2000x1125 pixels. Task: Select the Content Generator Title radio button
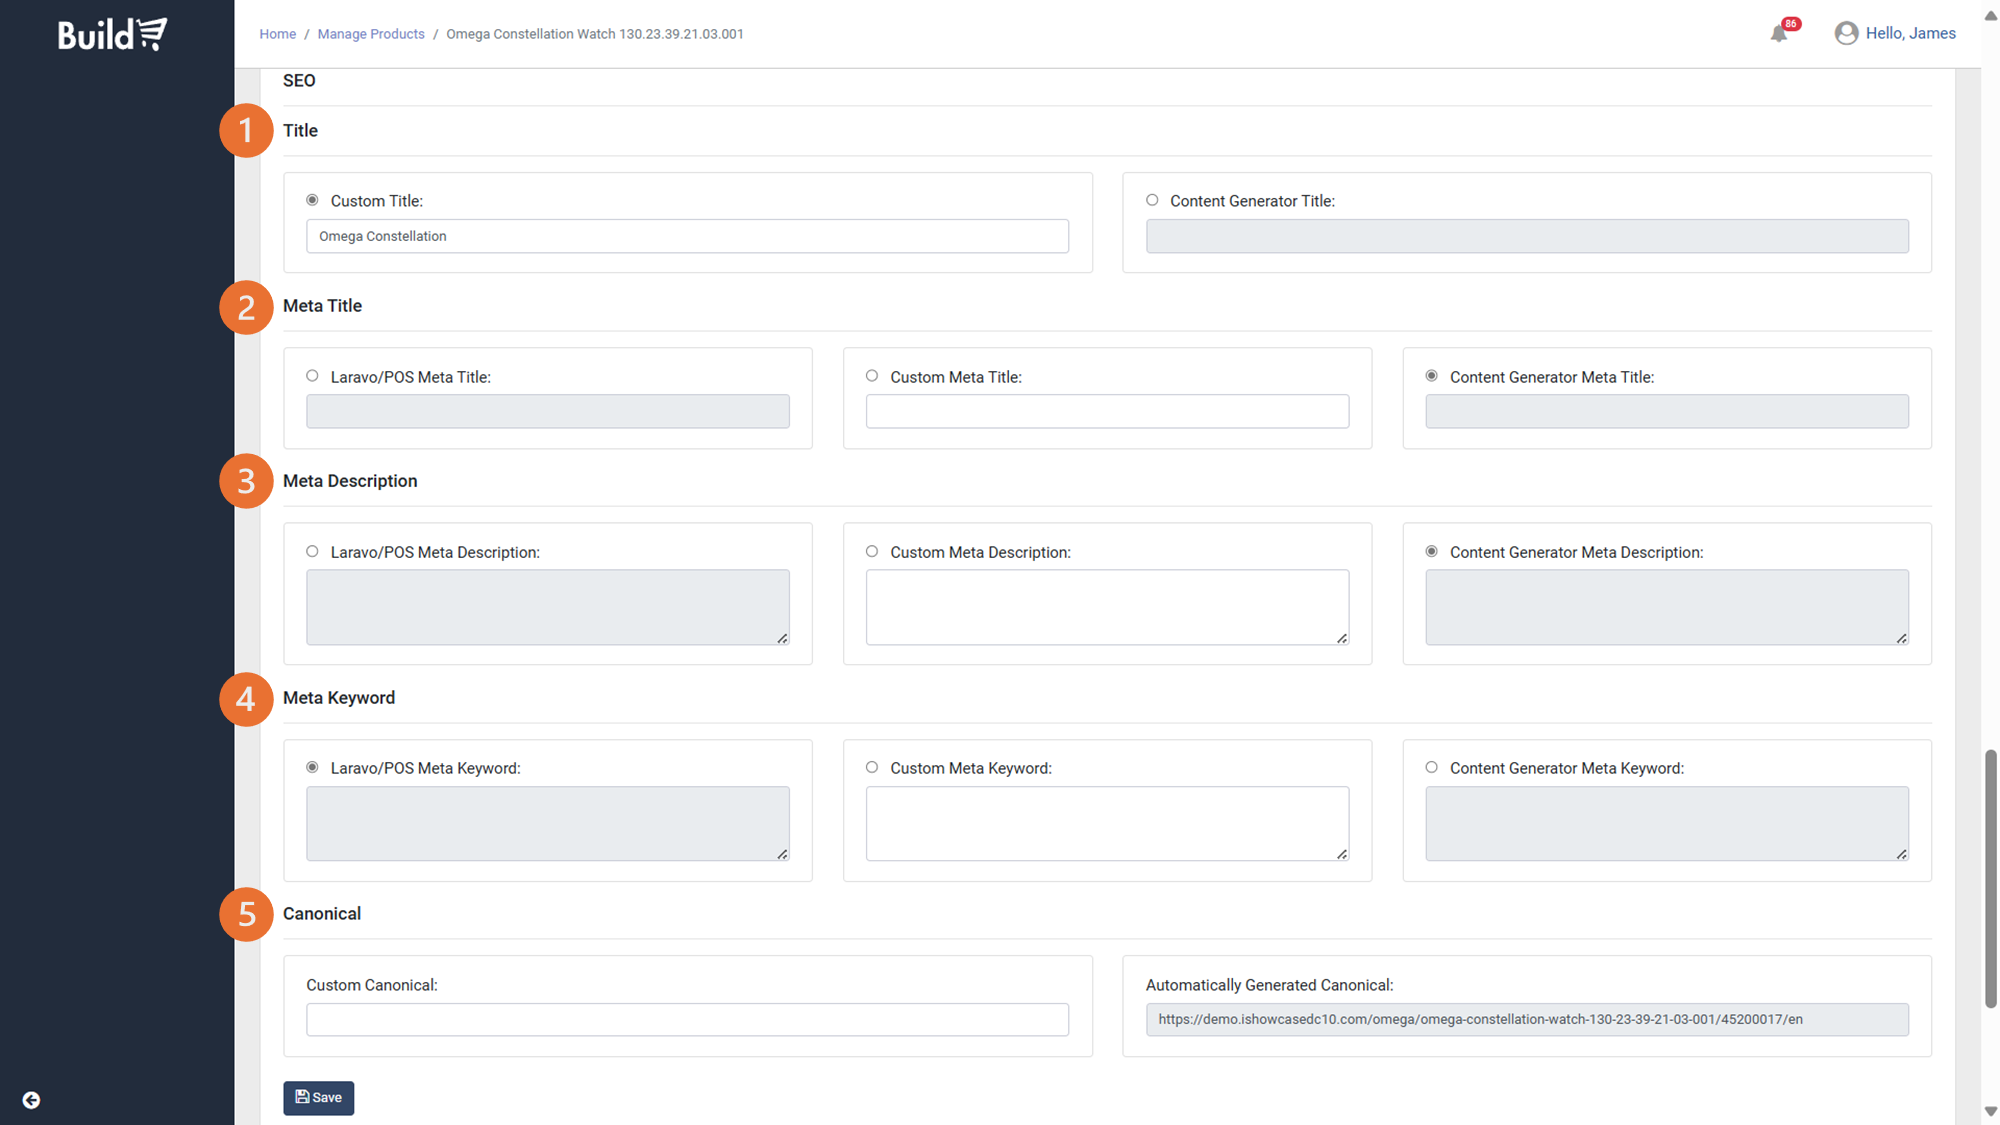coord(1152,200)
